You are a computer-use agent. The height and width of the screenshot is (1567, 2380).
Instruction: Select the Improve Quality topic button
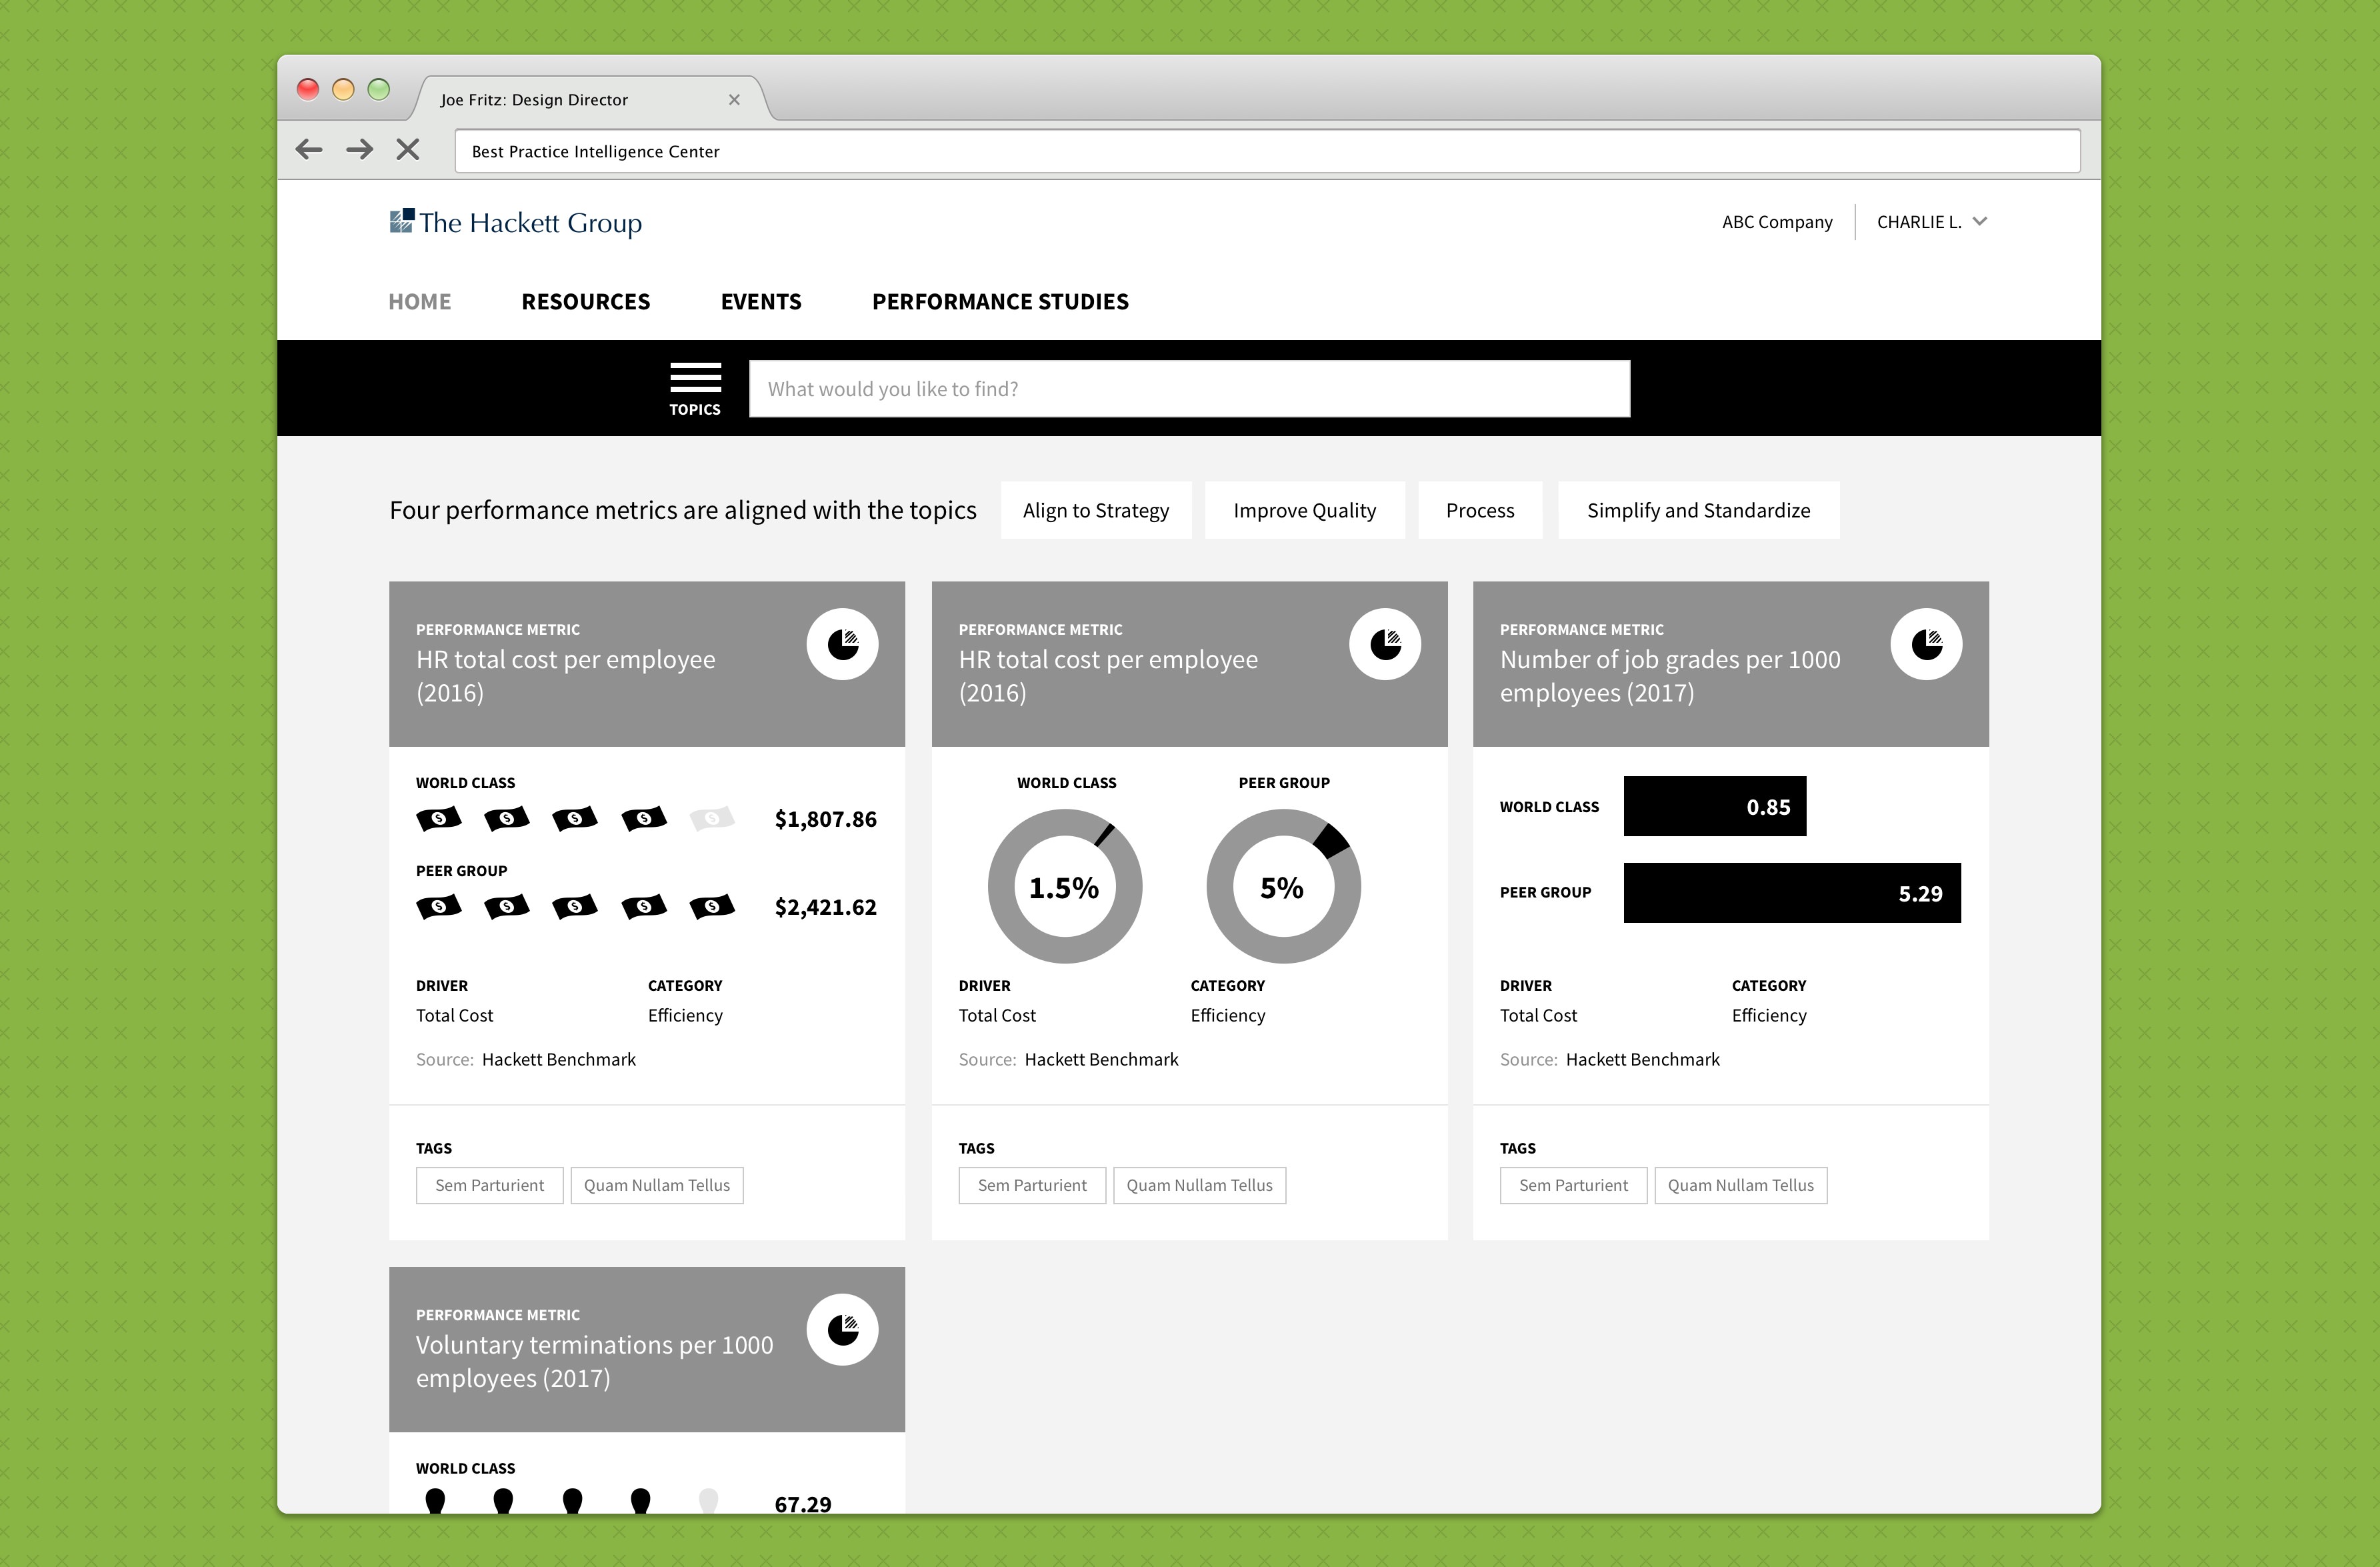[x=1304, y=510]
